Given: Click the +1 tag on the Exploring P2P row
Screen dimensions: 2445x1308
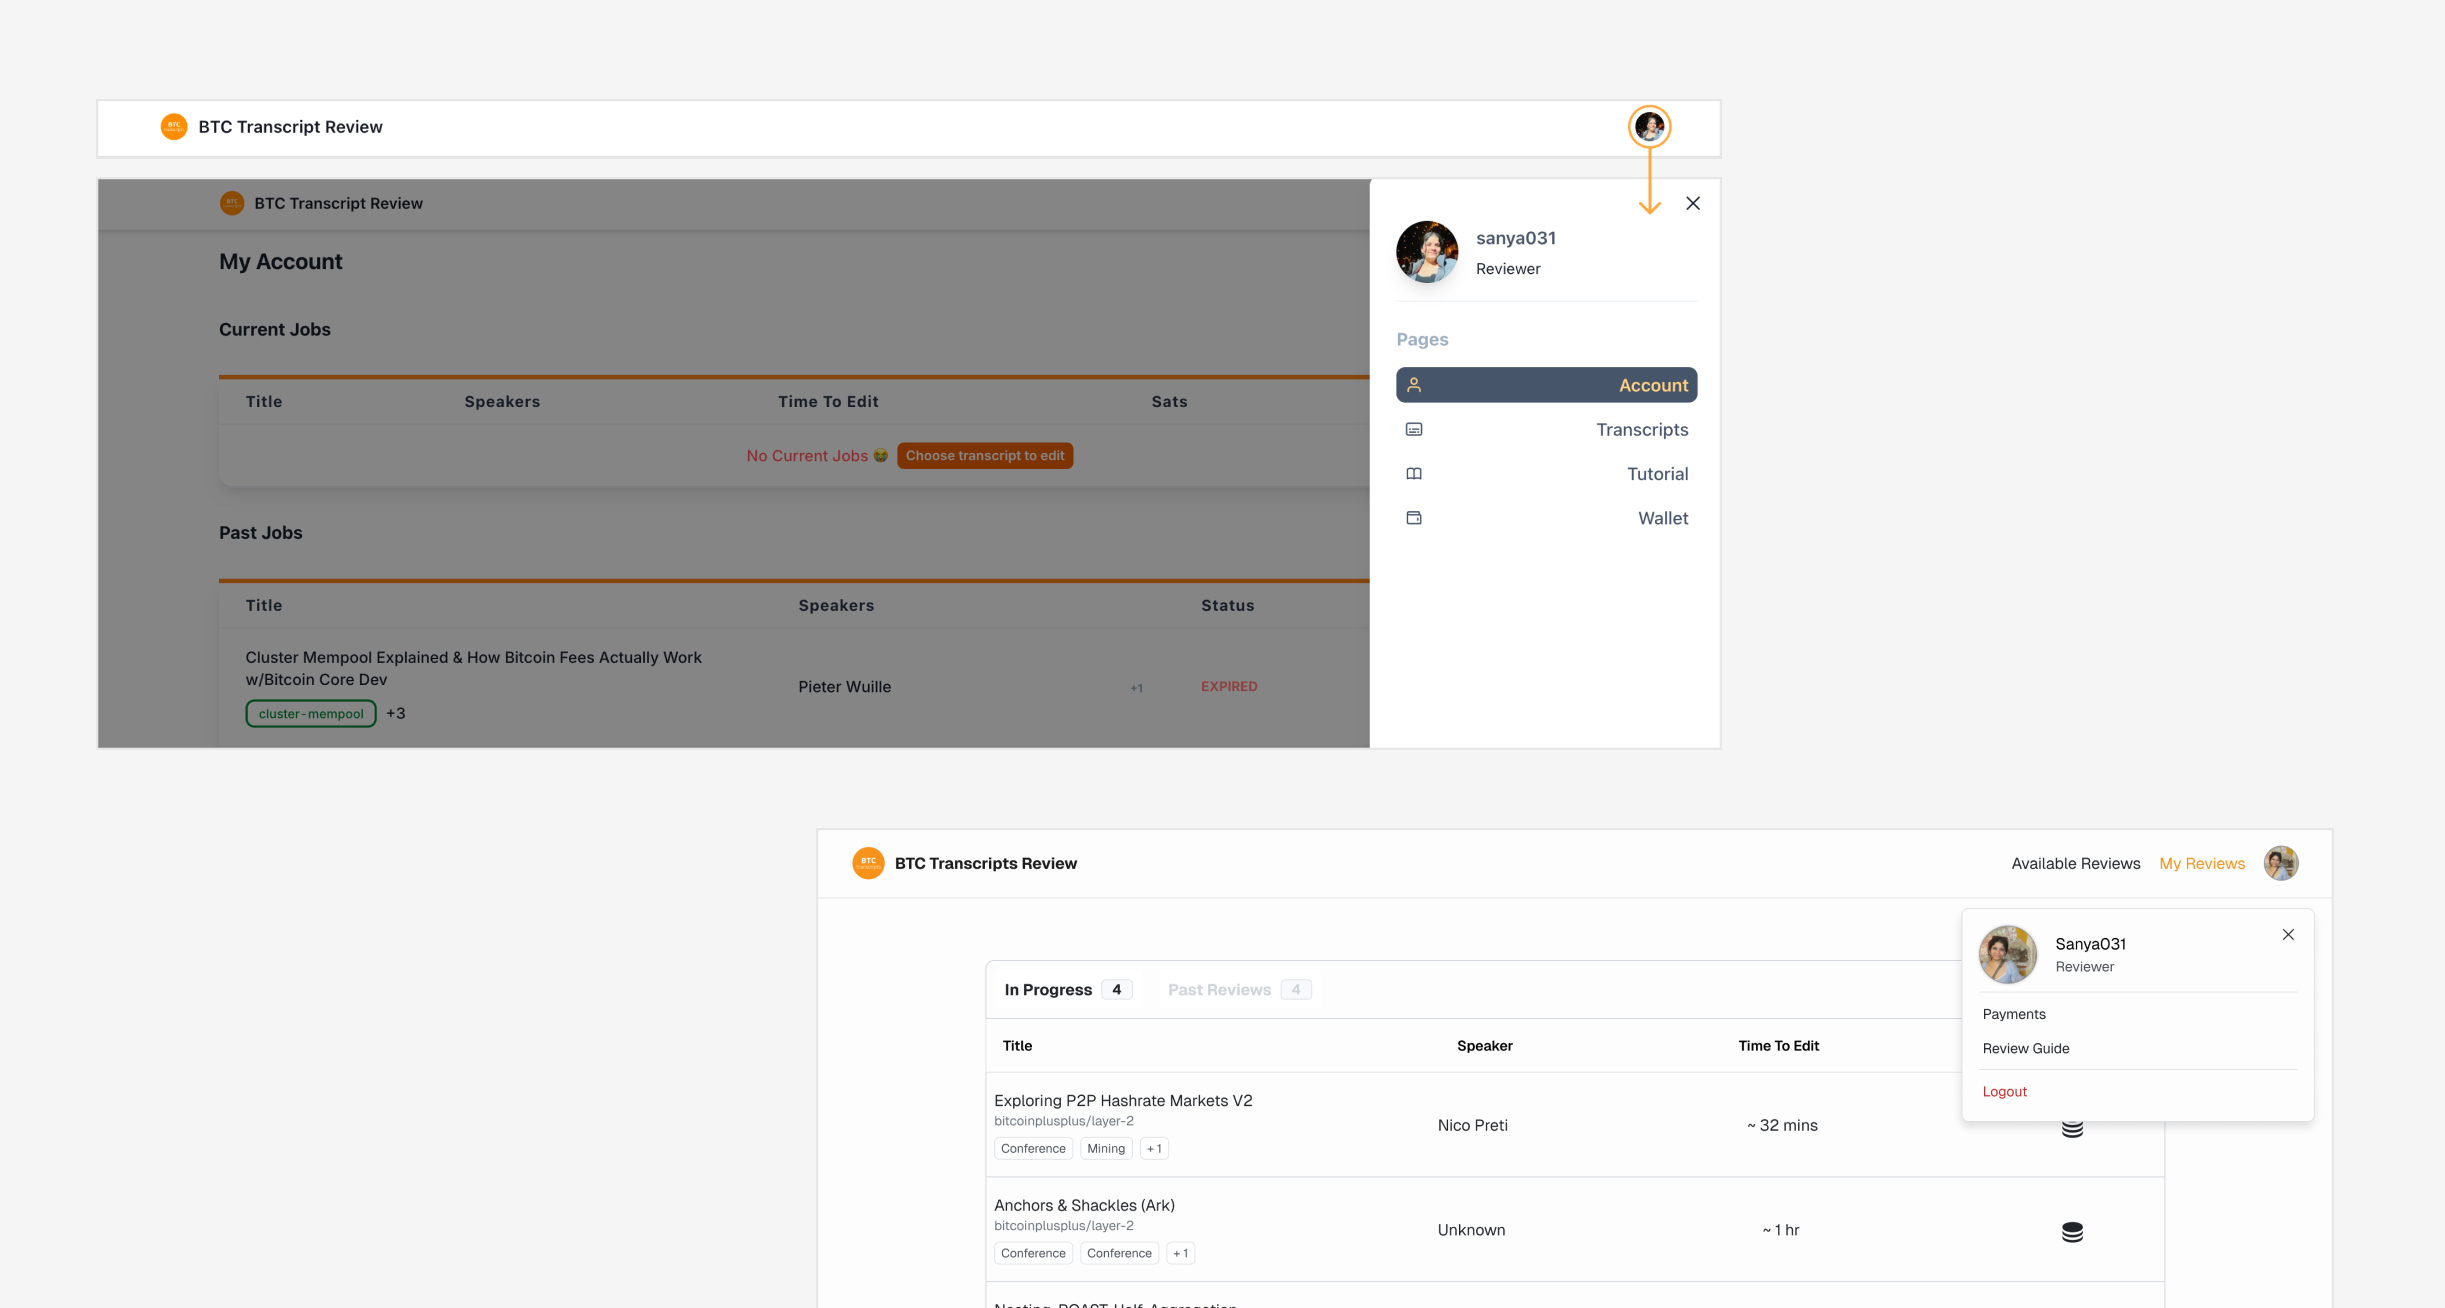Looking at the screenshot, I should (1154, 1149).
